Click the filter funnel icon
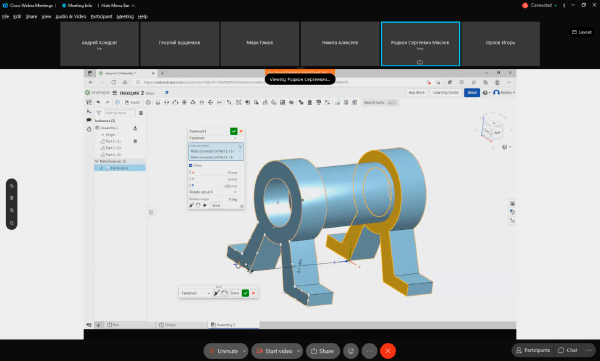 pyautogui.click(x=99, y=113)
